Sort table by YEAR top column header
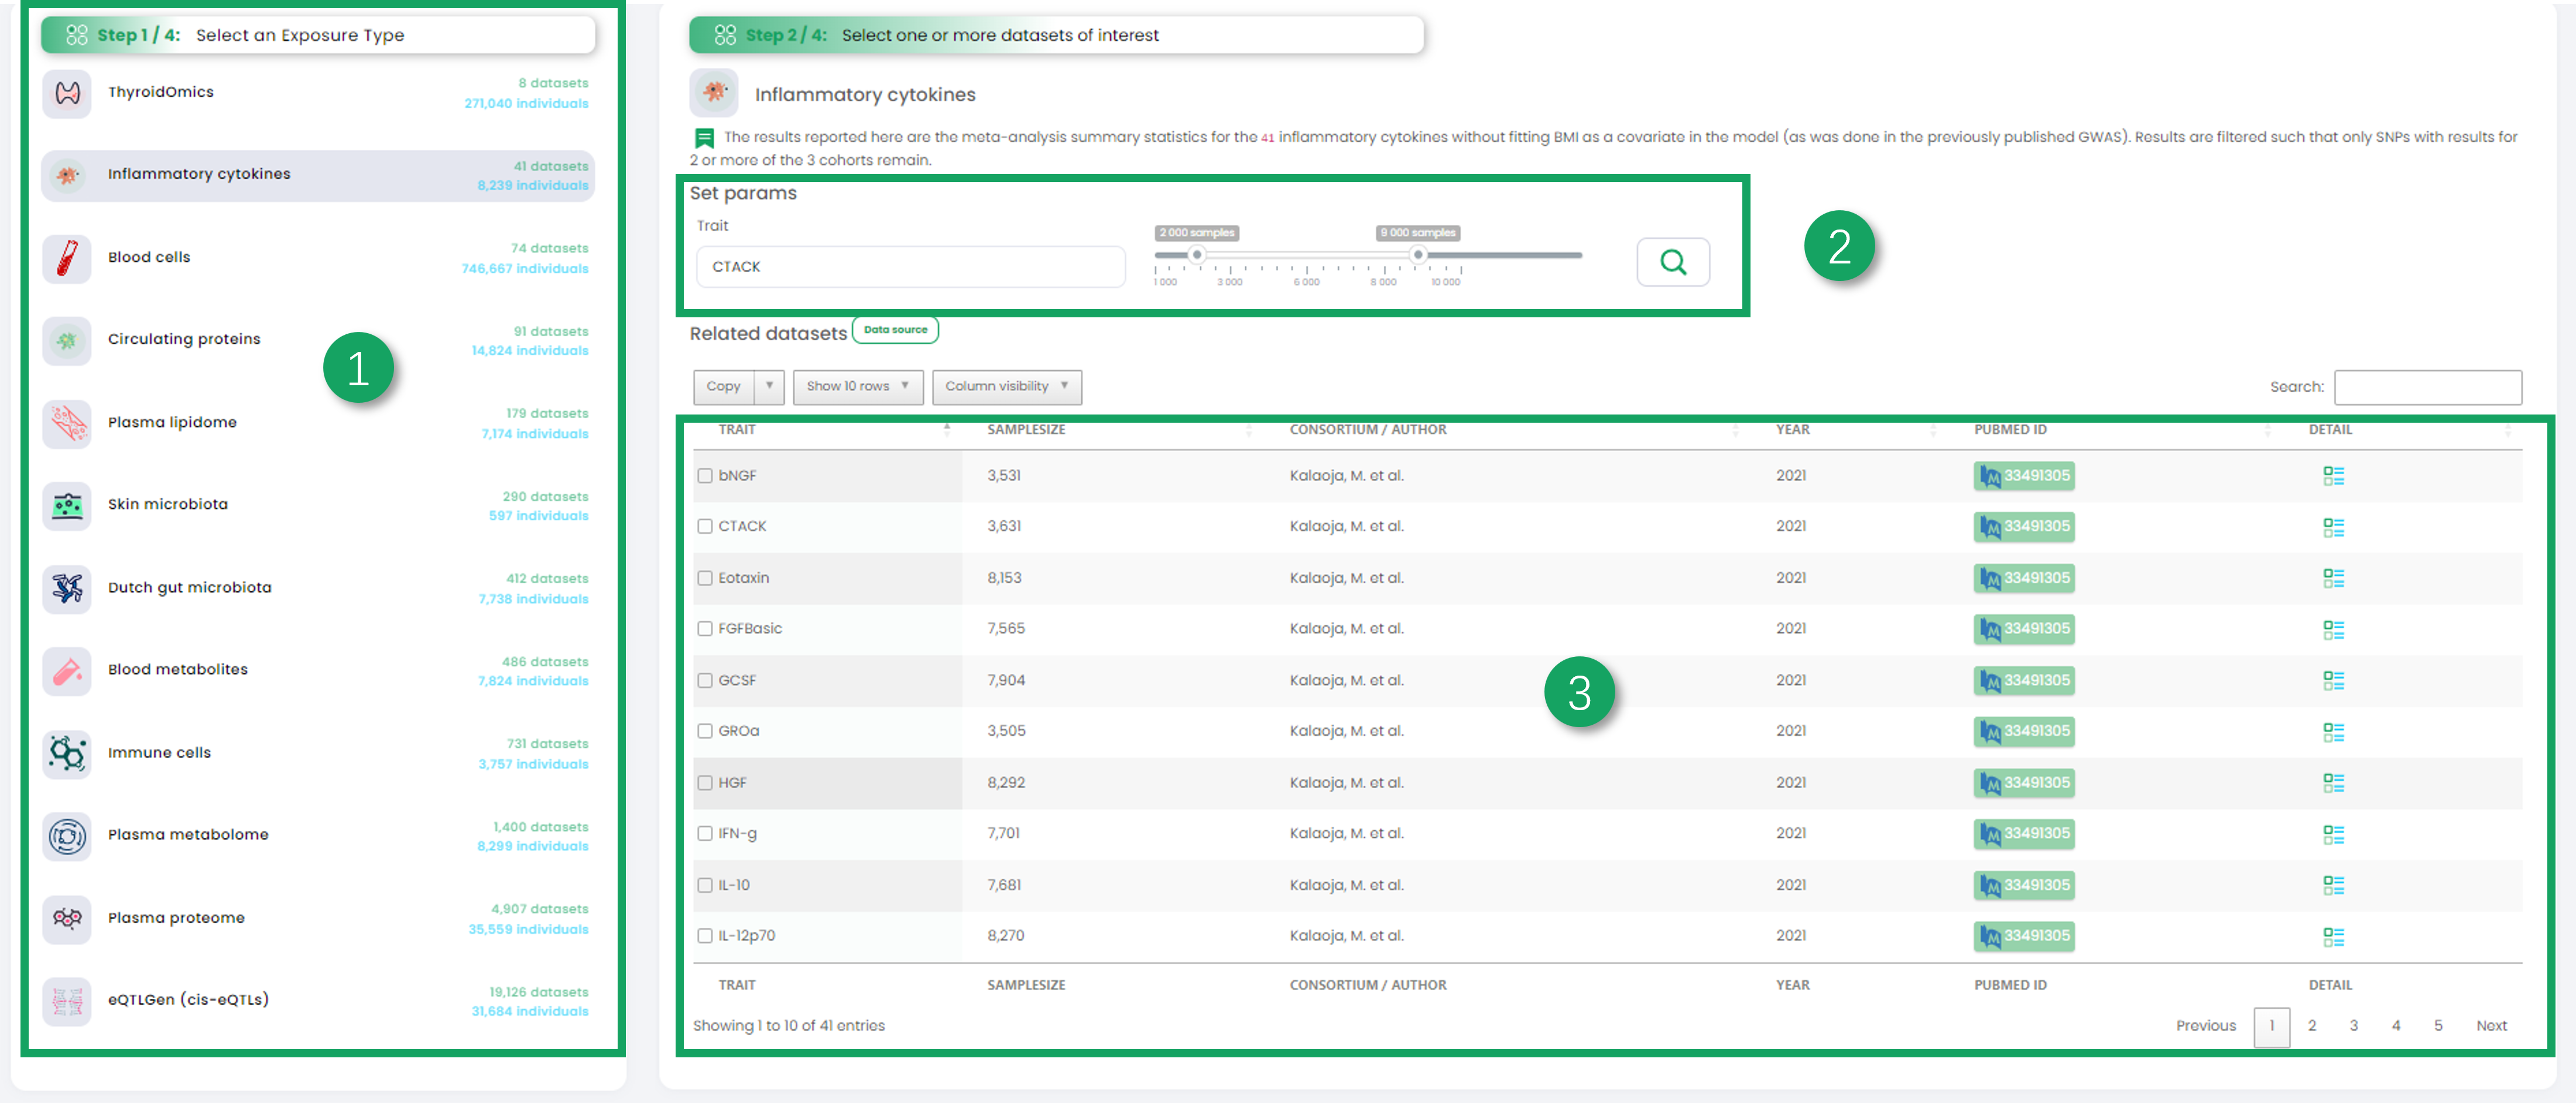 [1792, 430]
